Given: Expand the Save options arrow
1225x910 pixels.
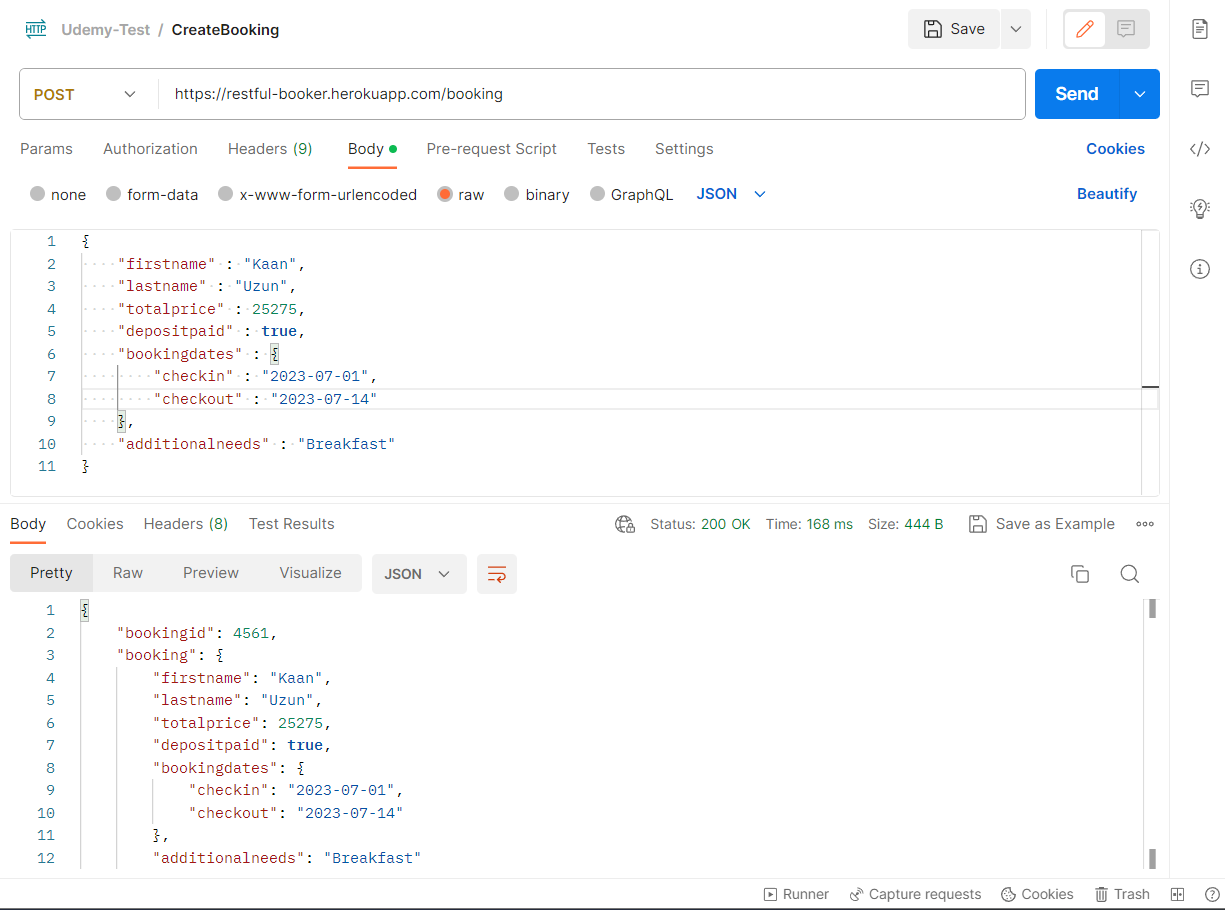Looking at the screenshot, I should (1016, 29).
